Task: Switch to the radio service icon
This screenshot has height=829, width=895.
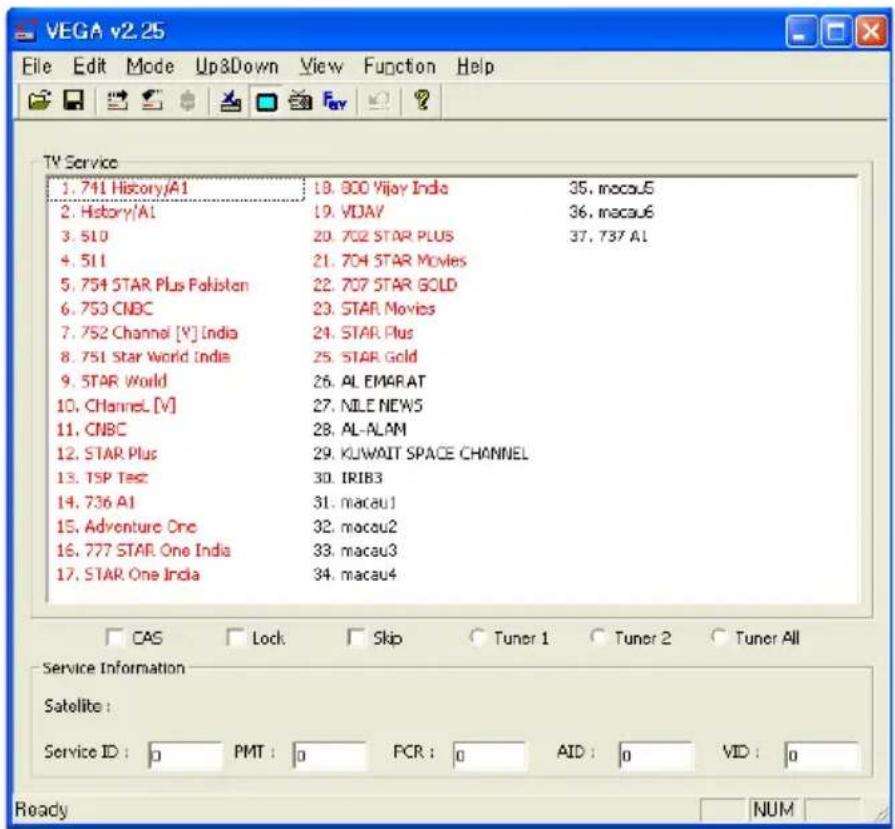Action: (x=300, y=102)
